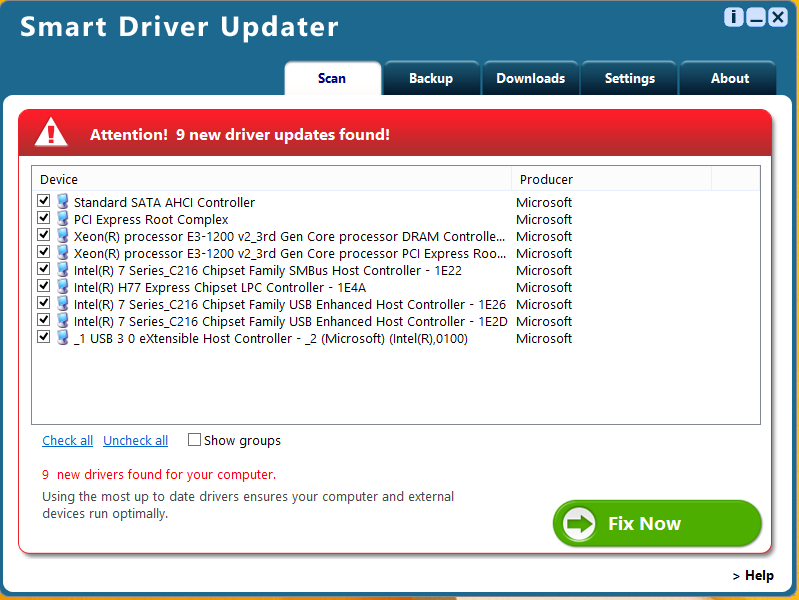Click device icon for SMBus Host Controller 1E22
Viewport: 799px width, 600px height.
(x=63, y=269)
